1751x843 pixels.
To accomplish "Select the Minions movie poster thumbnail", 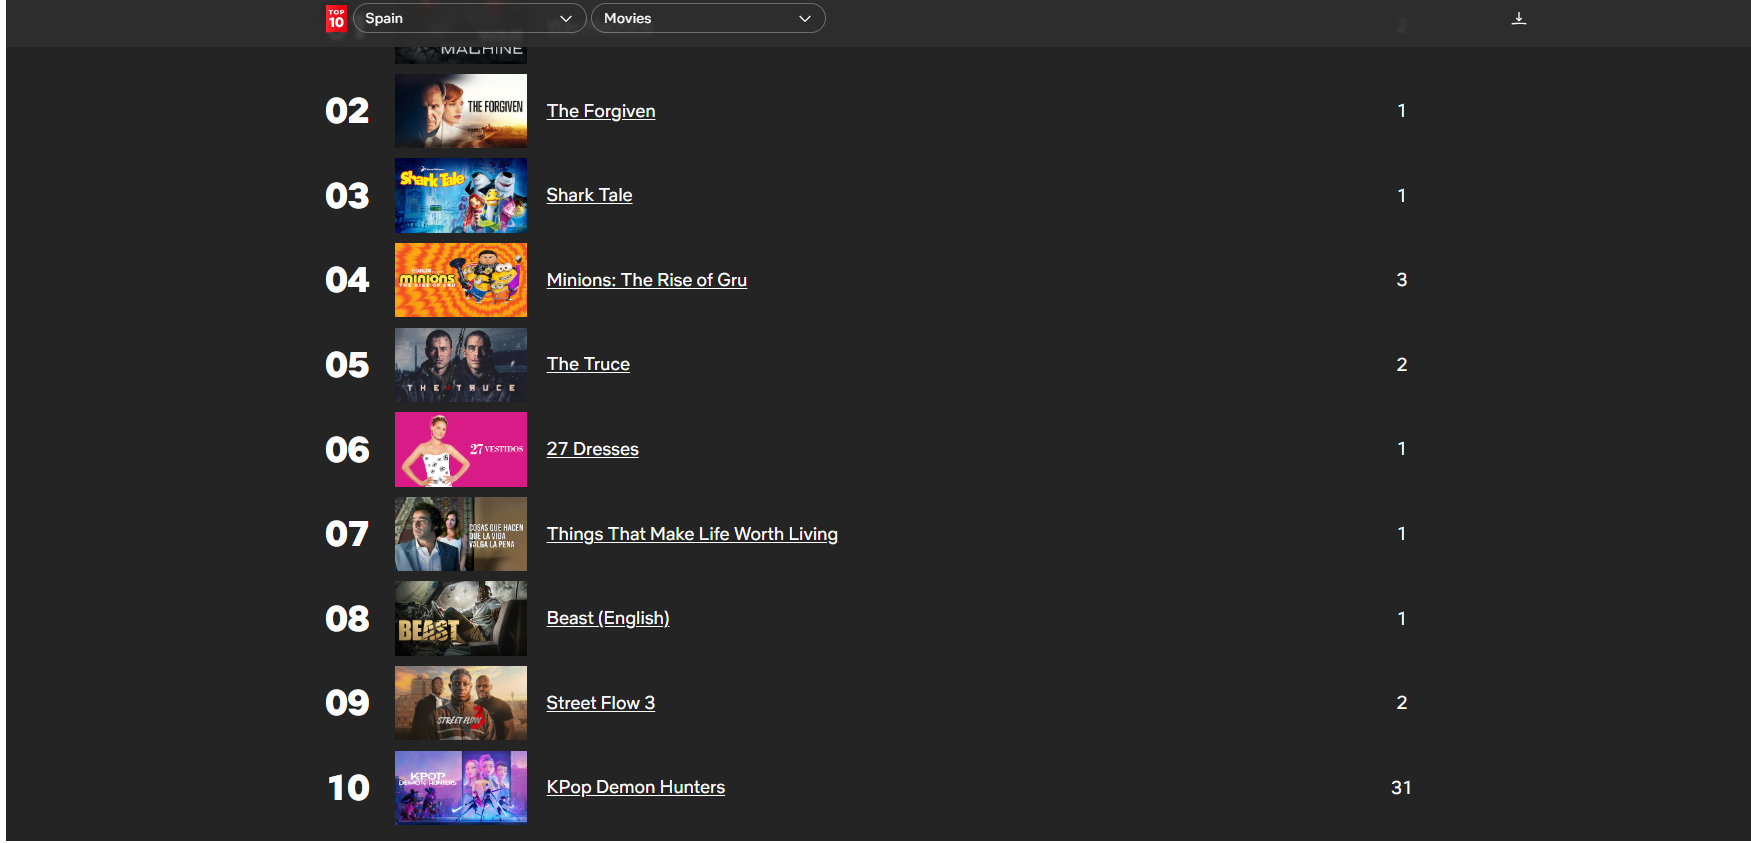I will pyautogui.click(x=460, y=280).
